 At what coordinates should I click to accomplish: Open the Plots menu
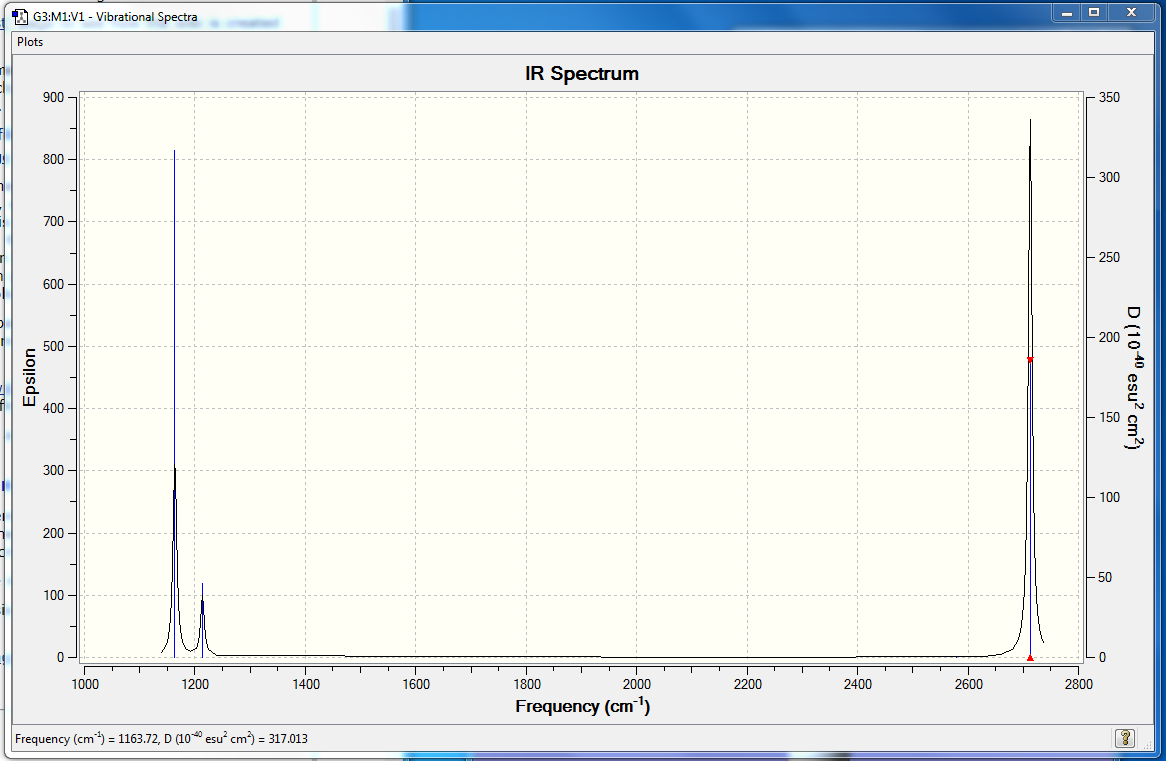click(30, 42)
